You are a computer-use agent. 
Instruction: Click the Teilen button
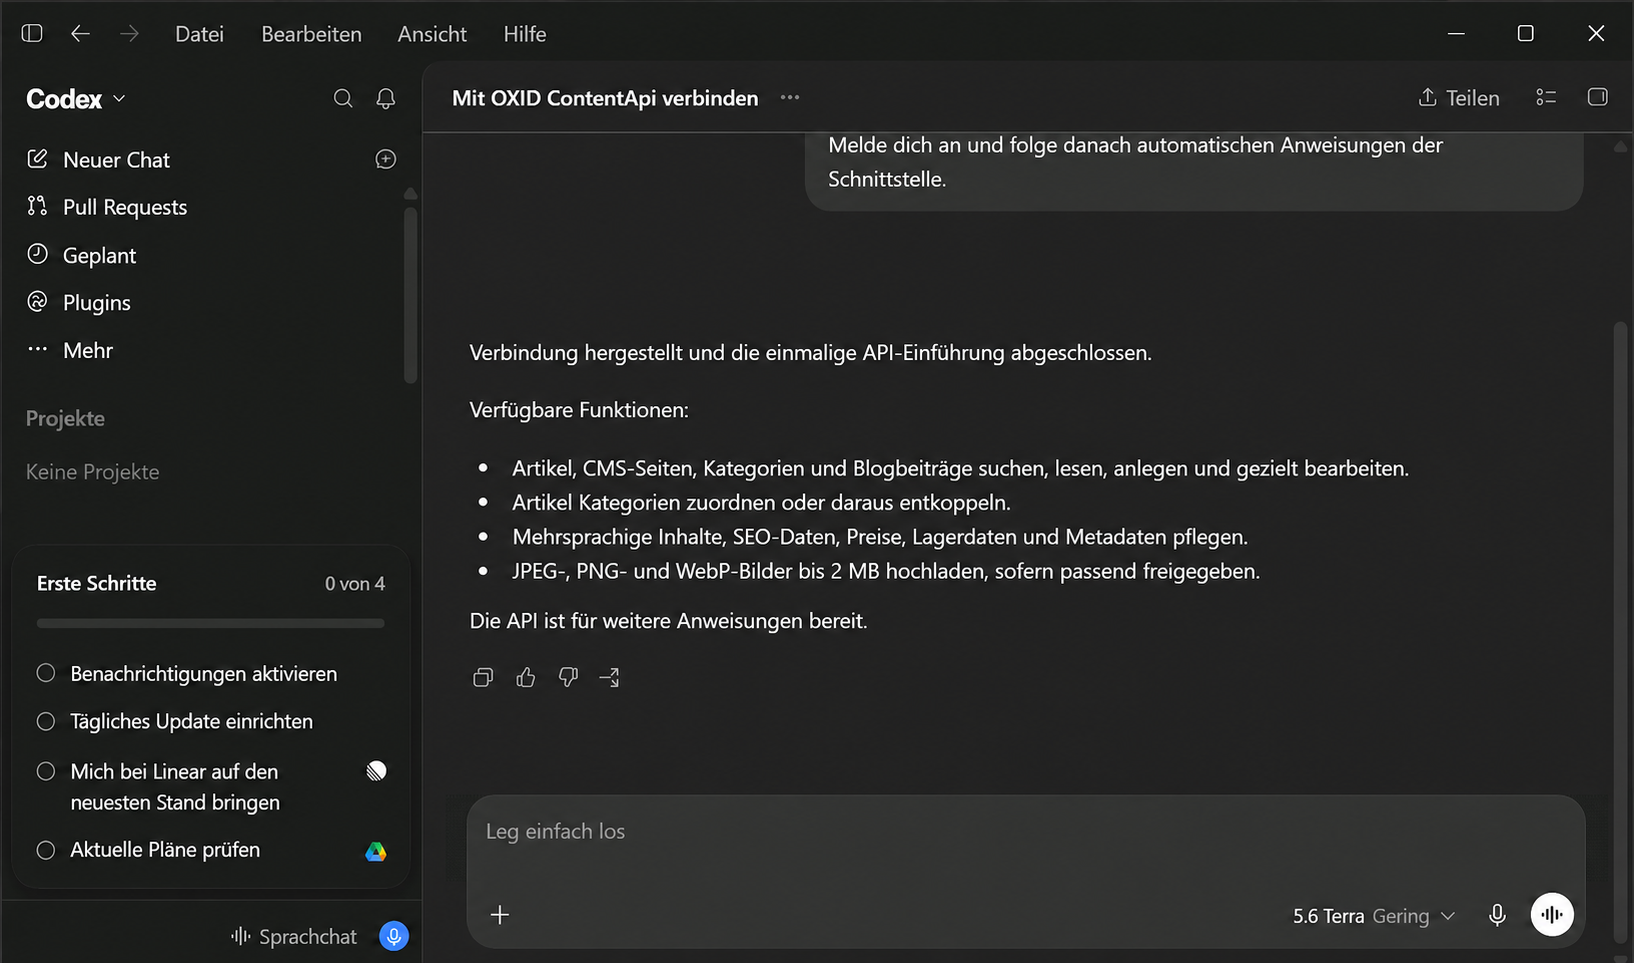click(x=1459, y=98)
